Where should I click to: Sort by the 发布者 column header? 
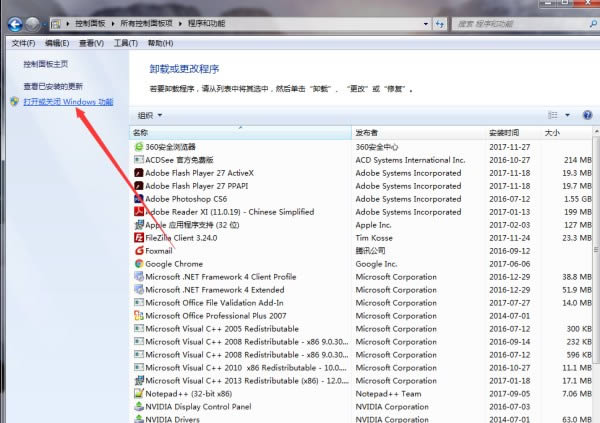pos(418,133)
